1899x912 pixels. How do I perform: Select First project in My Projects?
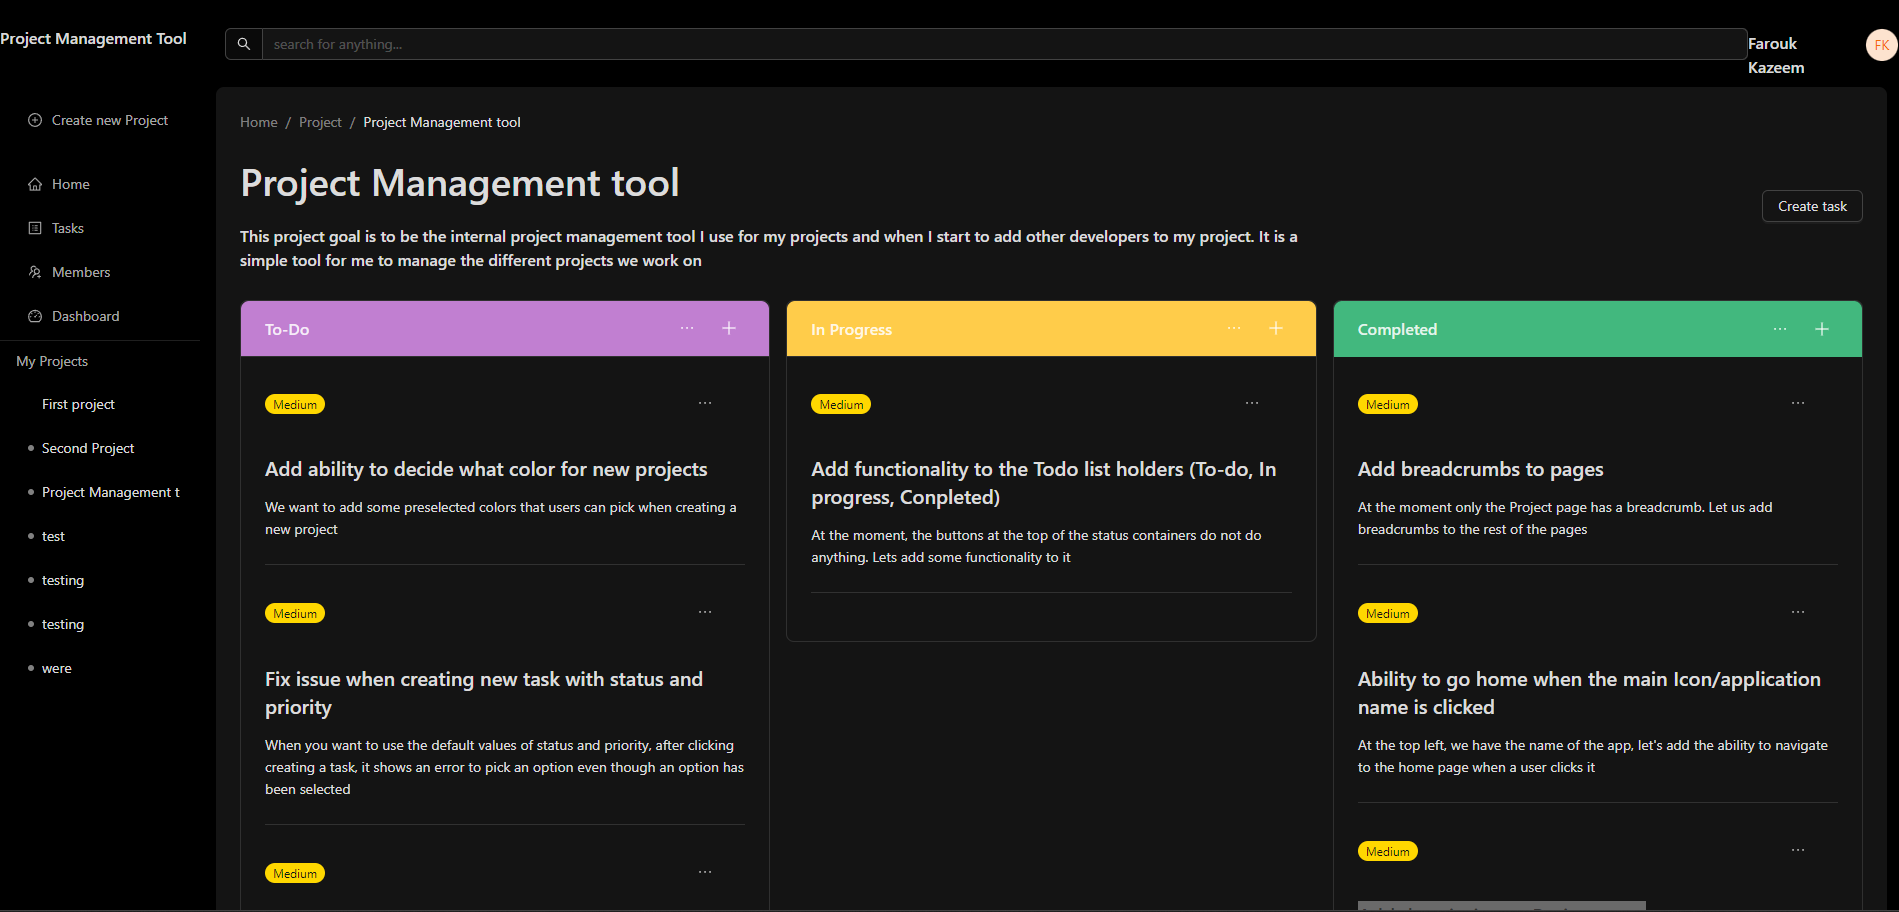coord(78,404)
